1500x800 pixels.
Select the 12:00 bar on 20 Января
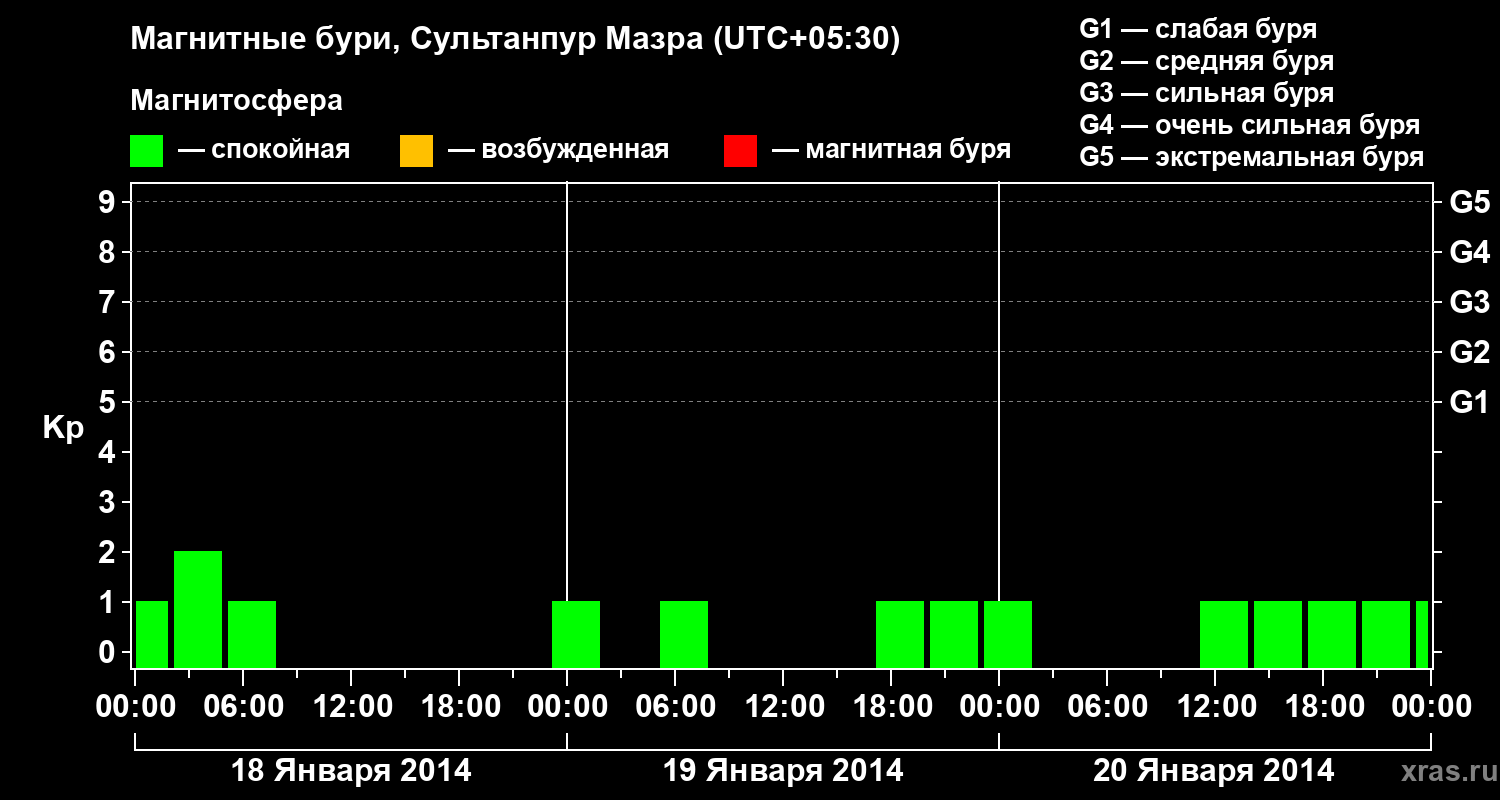pyautogui.click(x=1224, y=634)
